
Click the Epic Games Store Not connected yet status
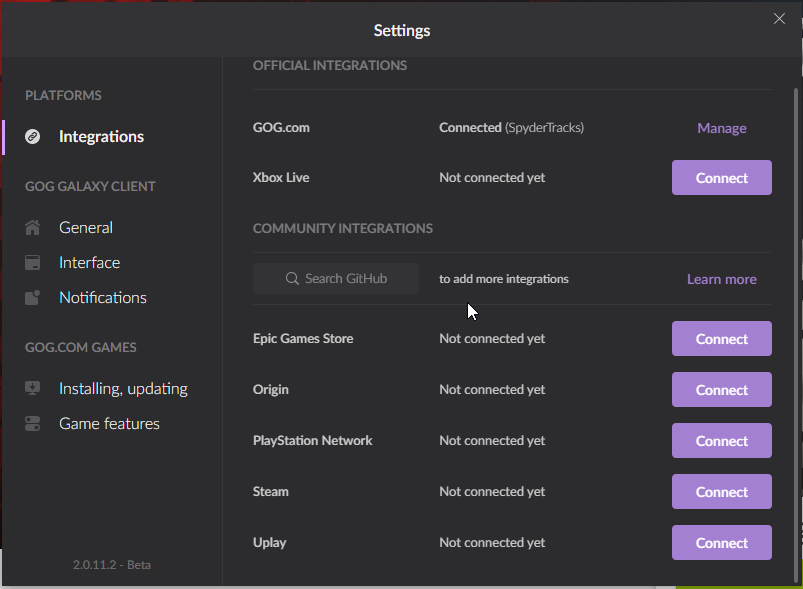point(492,339)
